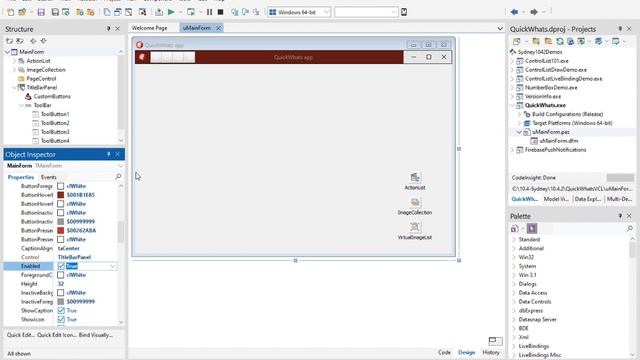Expand the Standard palette category

coord(514,240)
